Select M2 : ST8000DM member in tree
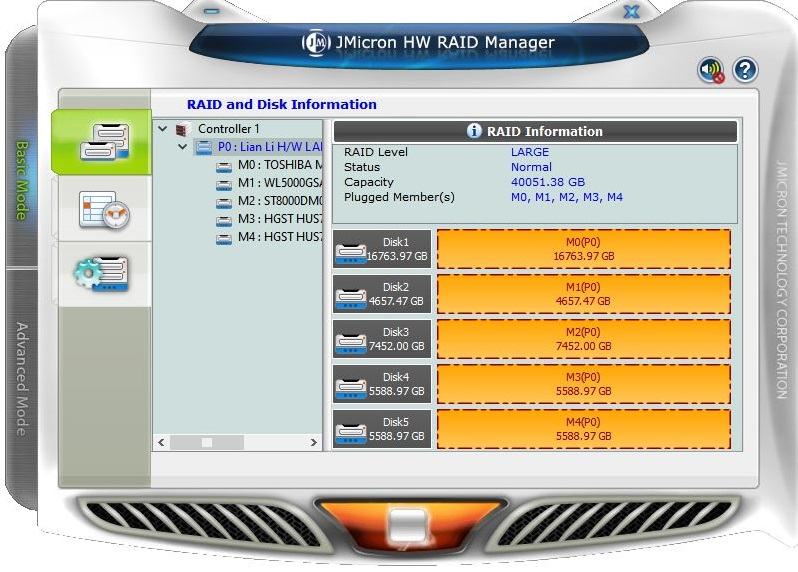Screen dimensions: 798x572 tap(280, 201)
